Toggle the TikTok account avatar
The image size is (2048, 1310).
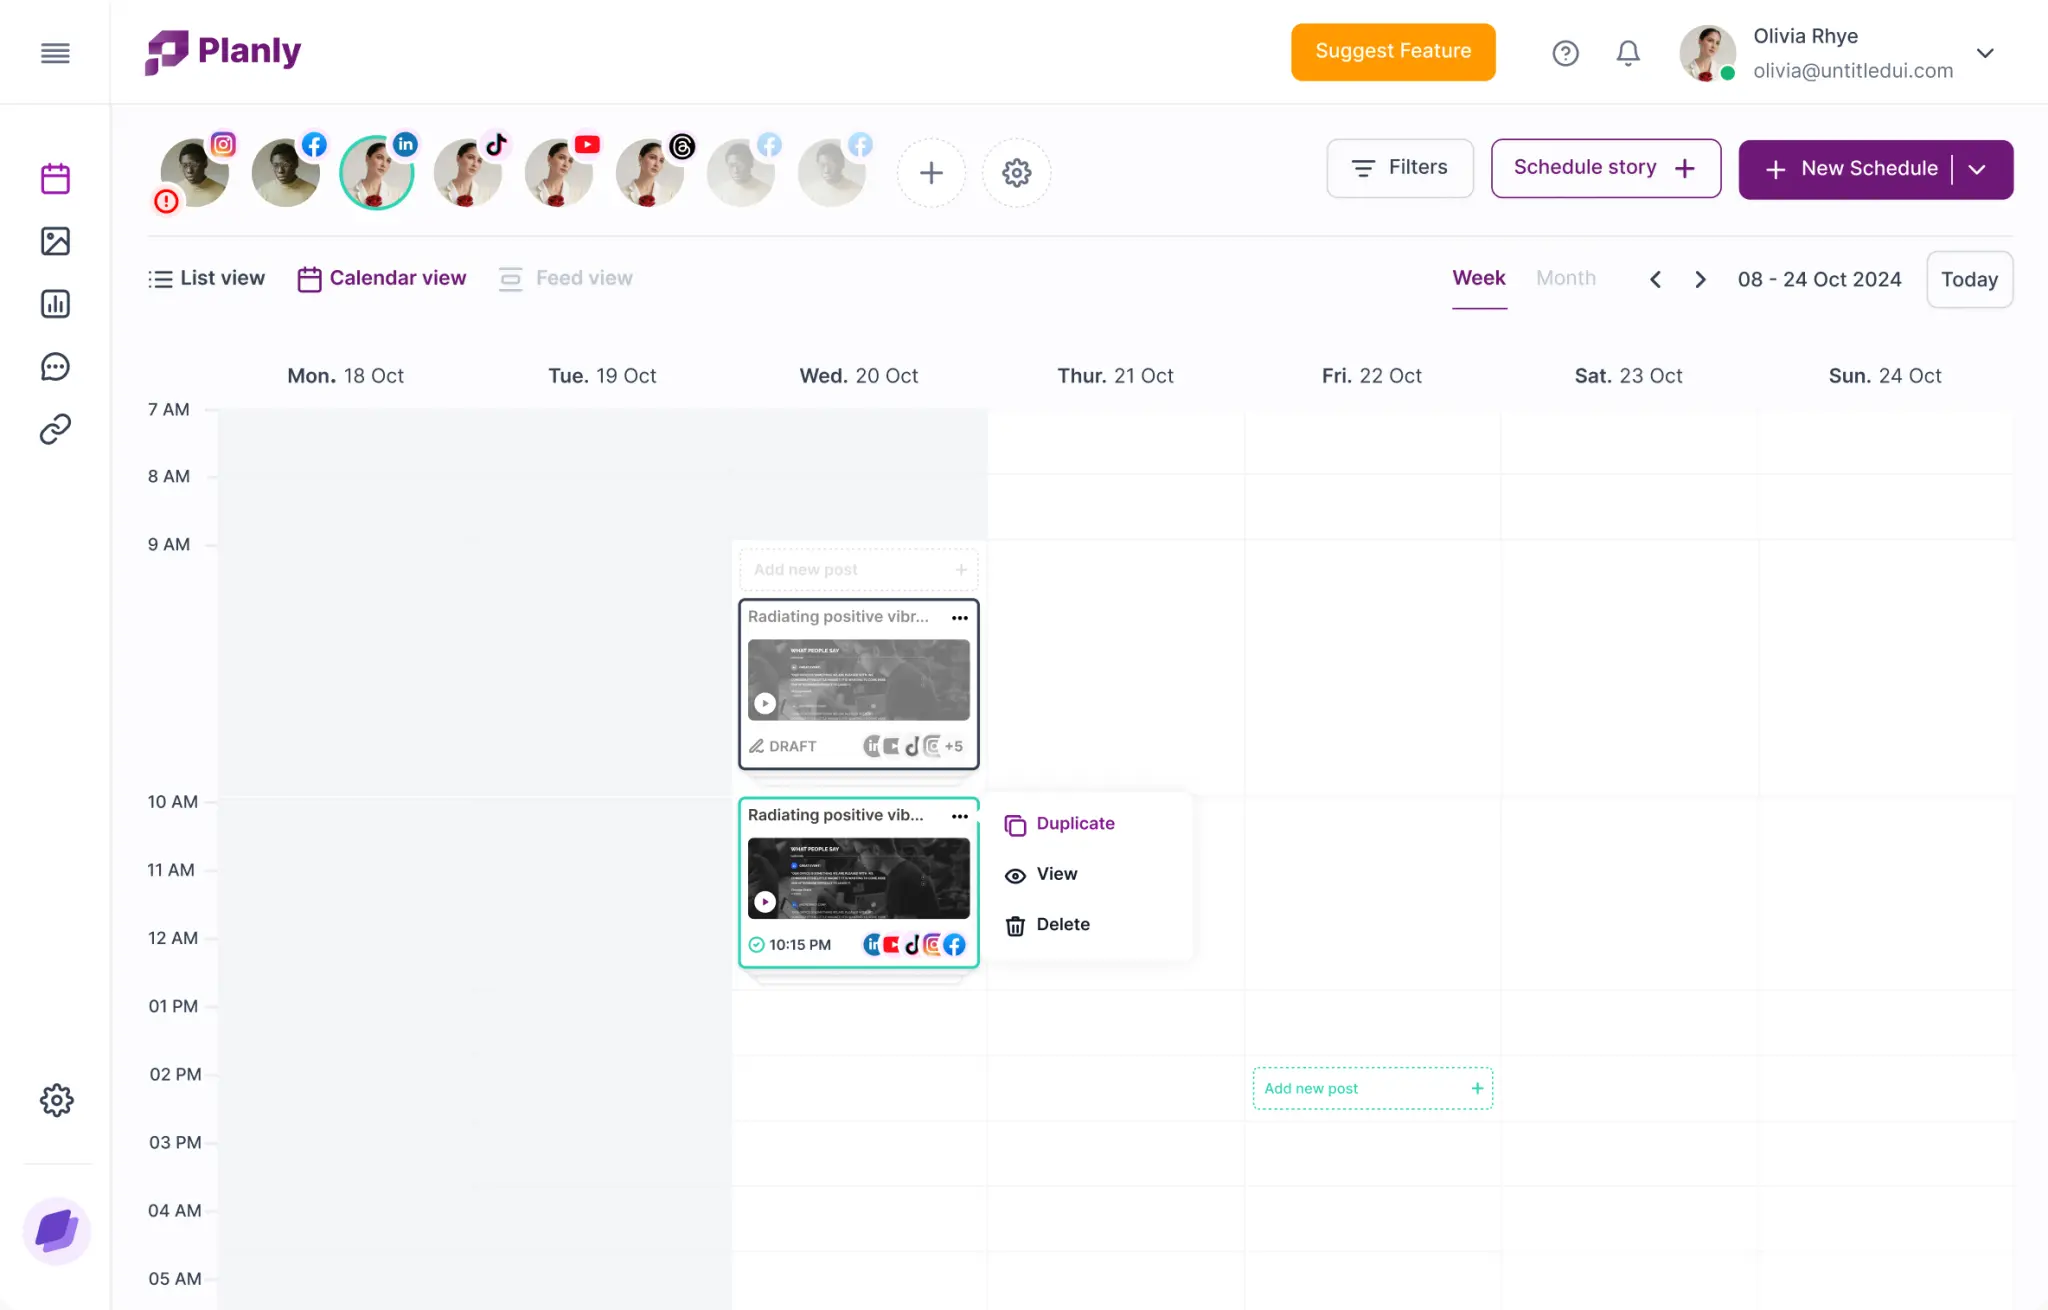point(468,173)
